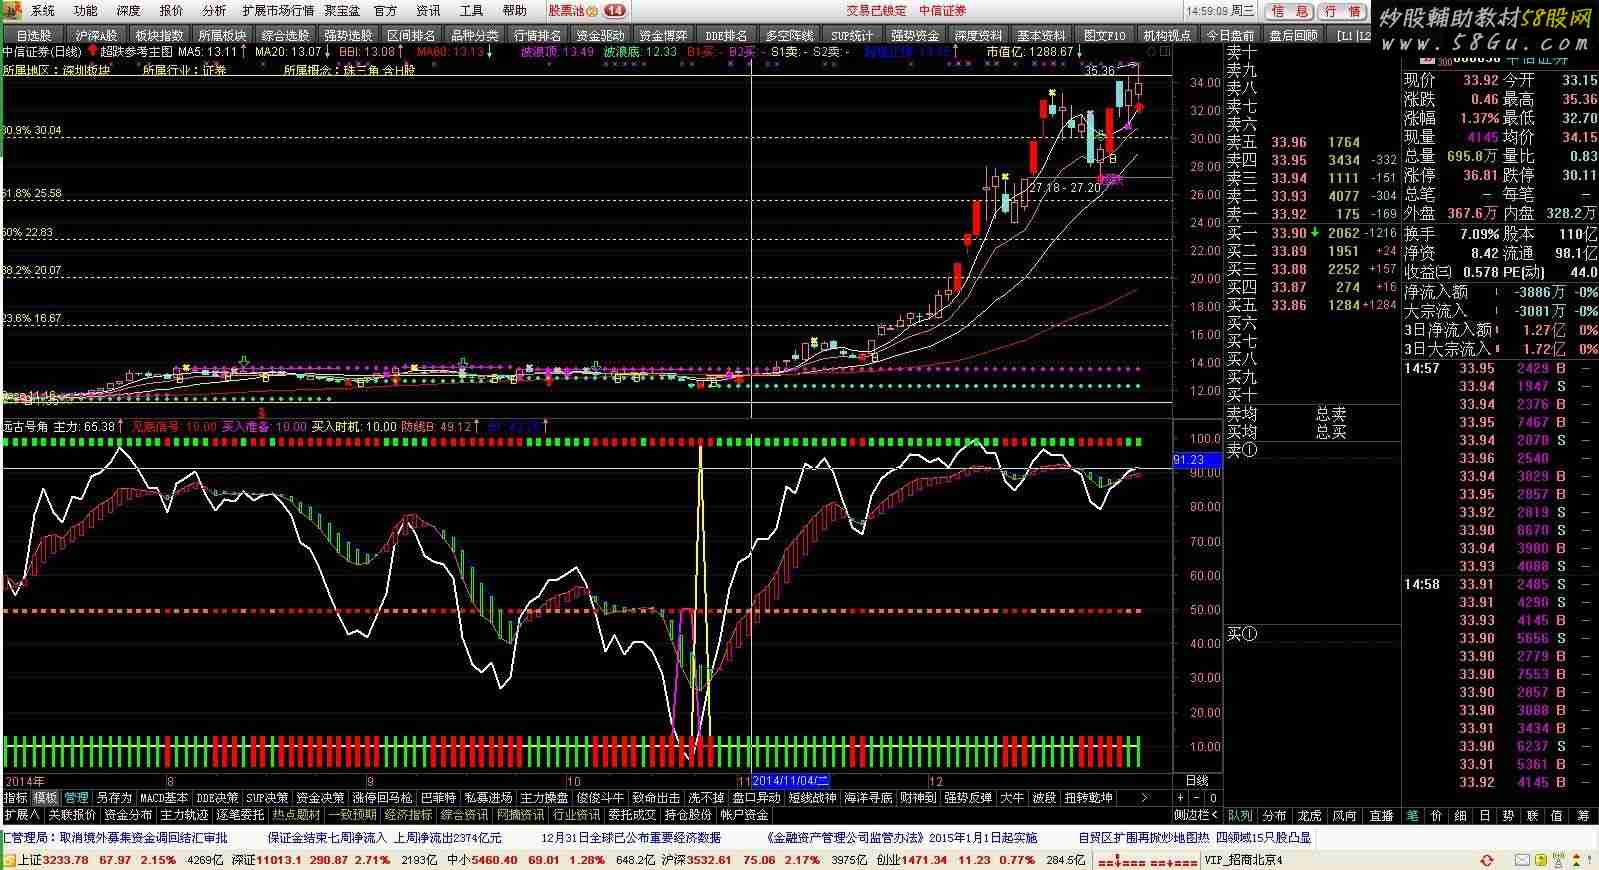Select the 板块指数 toolbar button
This screenshot has height=870, width=1599.
[159, 35]
